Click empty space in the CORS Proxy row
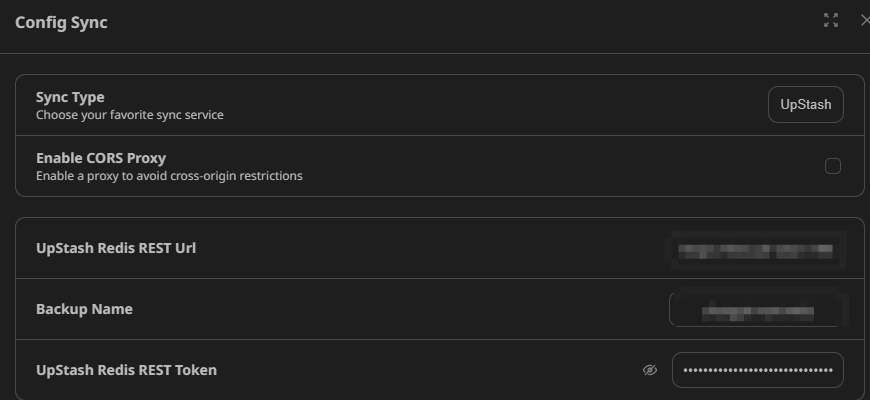Image resolution: width=870 pixels, height=400 pixels. click(527, 166)
